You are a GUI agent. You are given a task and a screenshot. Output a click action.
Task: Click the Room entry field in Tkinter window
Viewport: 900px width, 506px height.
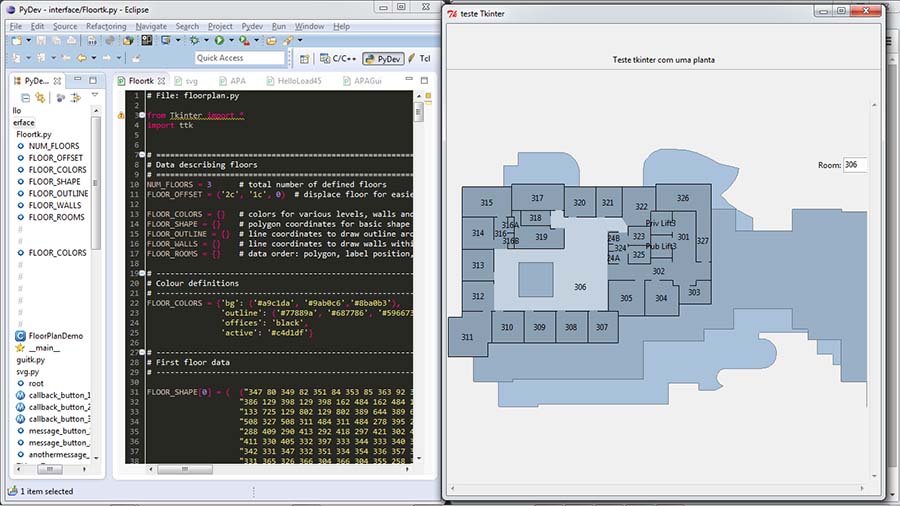[855, 165]
